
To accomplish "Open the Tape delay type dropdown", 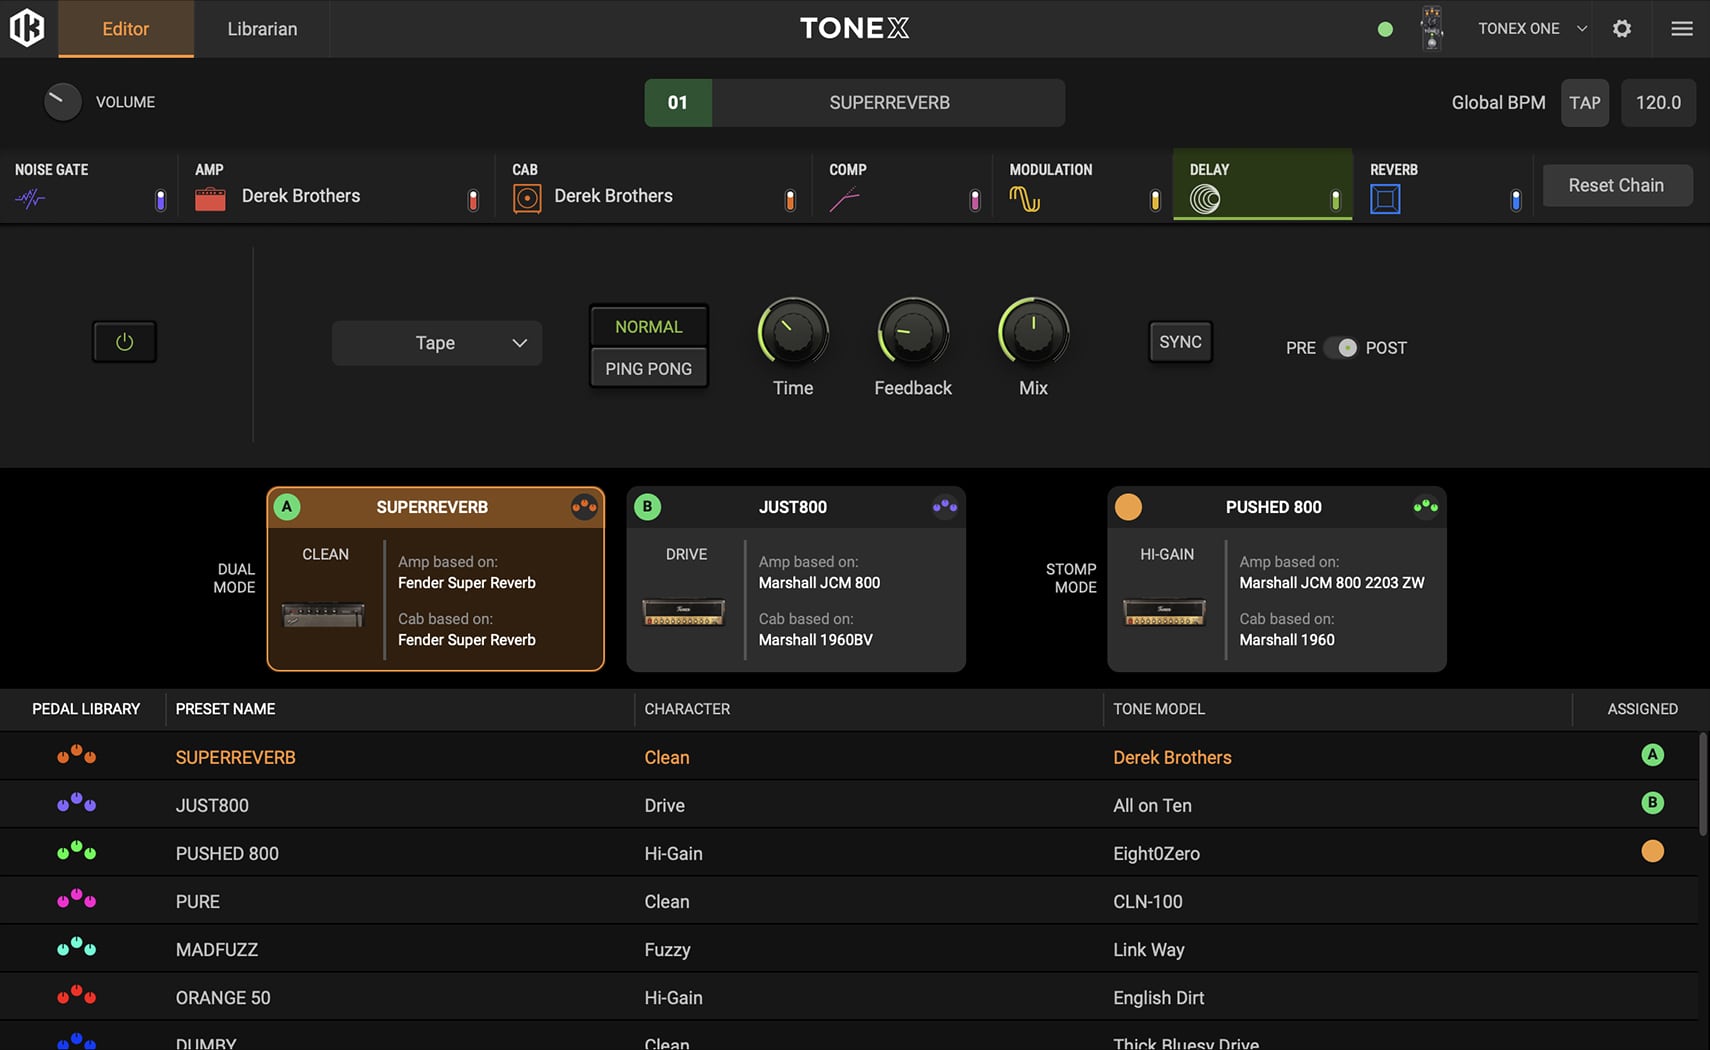I will (437, 343).
